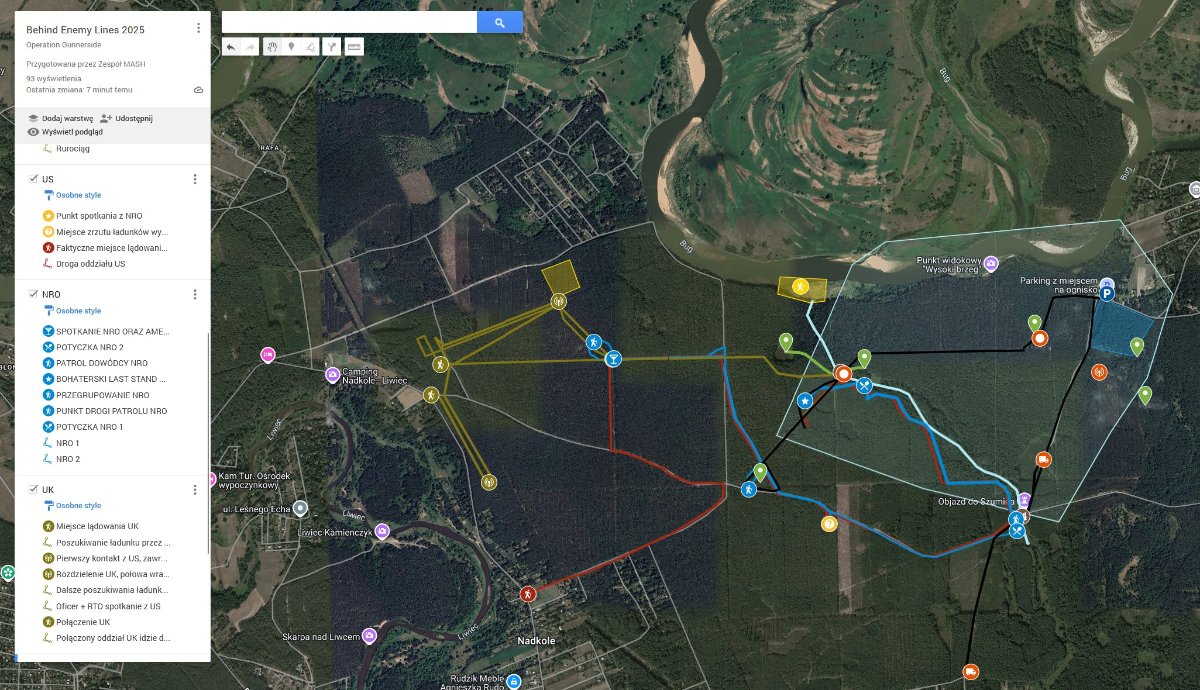Screen dimensions: 1200x690
Task: Select 'Punkt spotkania z NRO' list item
Action: (98, 215)
